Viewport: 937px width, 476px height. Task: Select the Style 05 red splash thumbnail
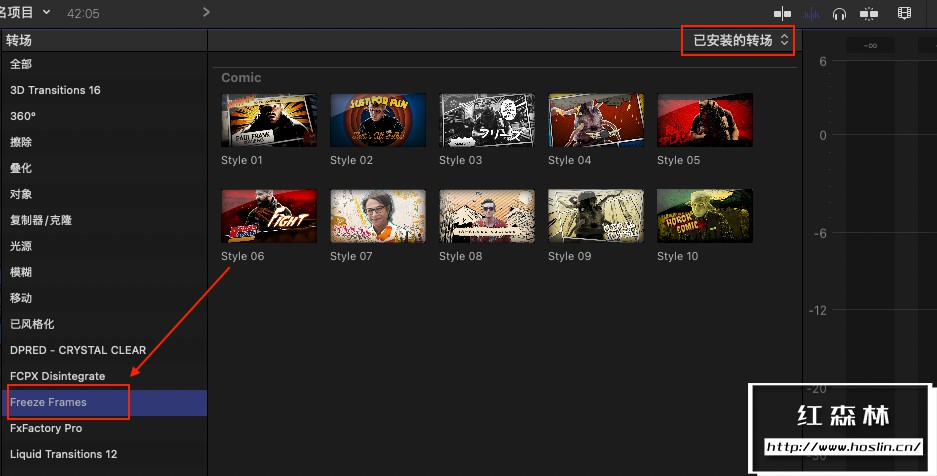705,120
